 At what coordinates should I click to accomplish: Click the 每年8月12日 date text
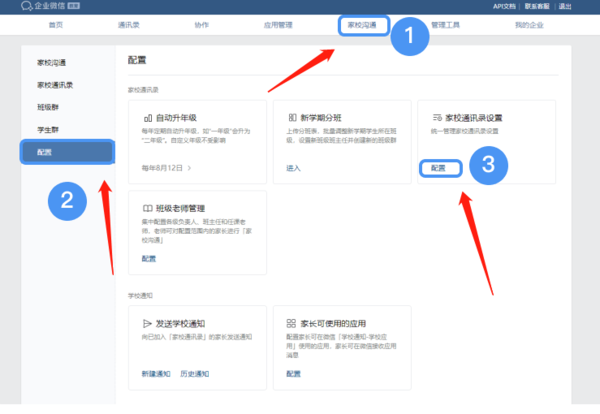point(162,168)
